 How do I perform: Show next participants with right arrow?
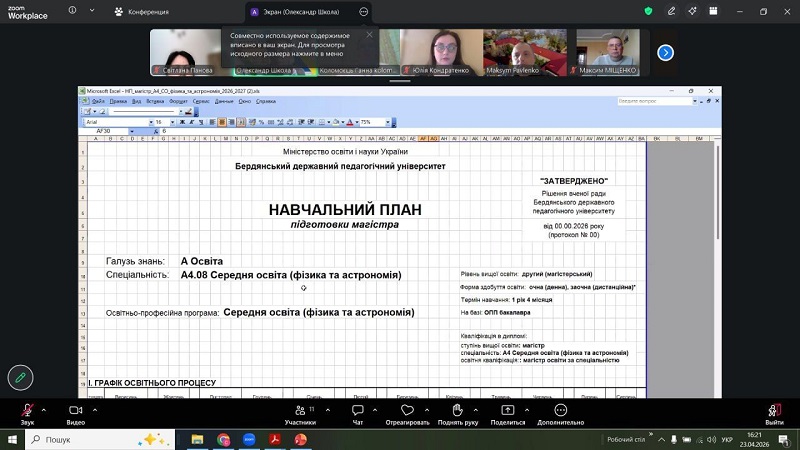(665, 53)
